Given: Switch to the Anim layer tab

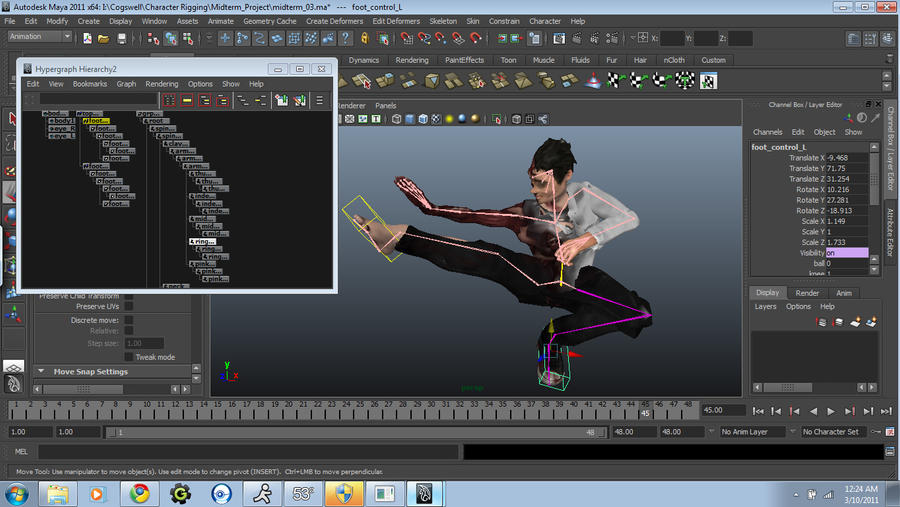Looking at the screenshot, I should pyautogui.click(x=844, y=293).
